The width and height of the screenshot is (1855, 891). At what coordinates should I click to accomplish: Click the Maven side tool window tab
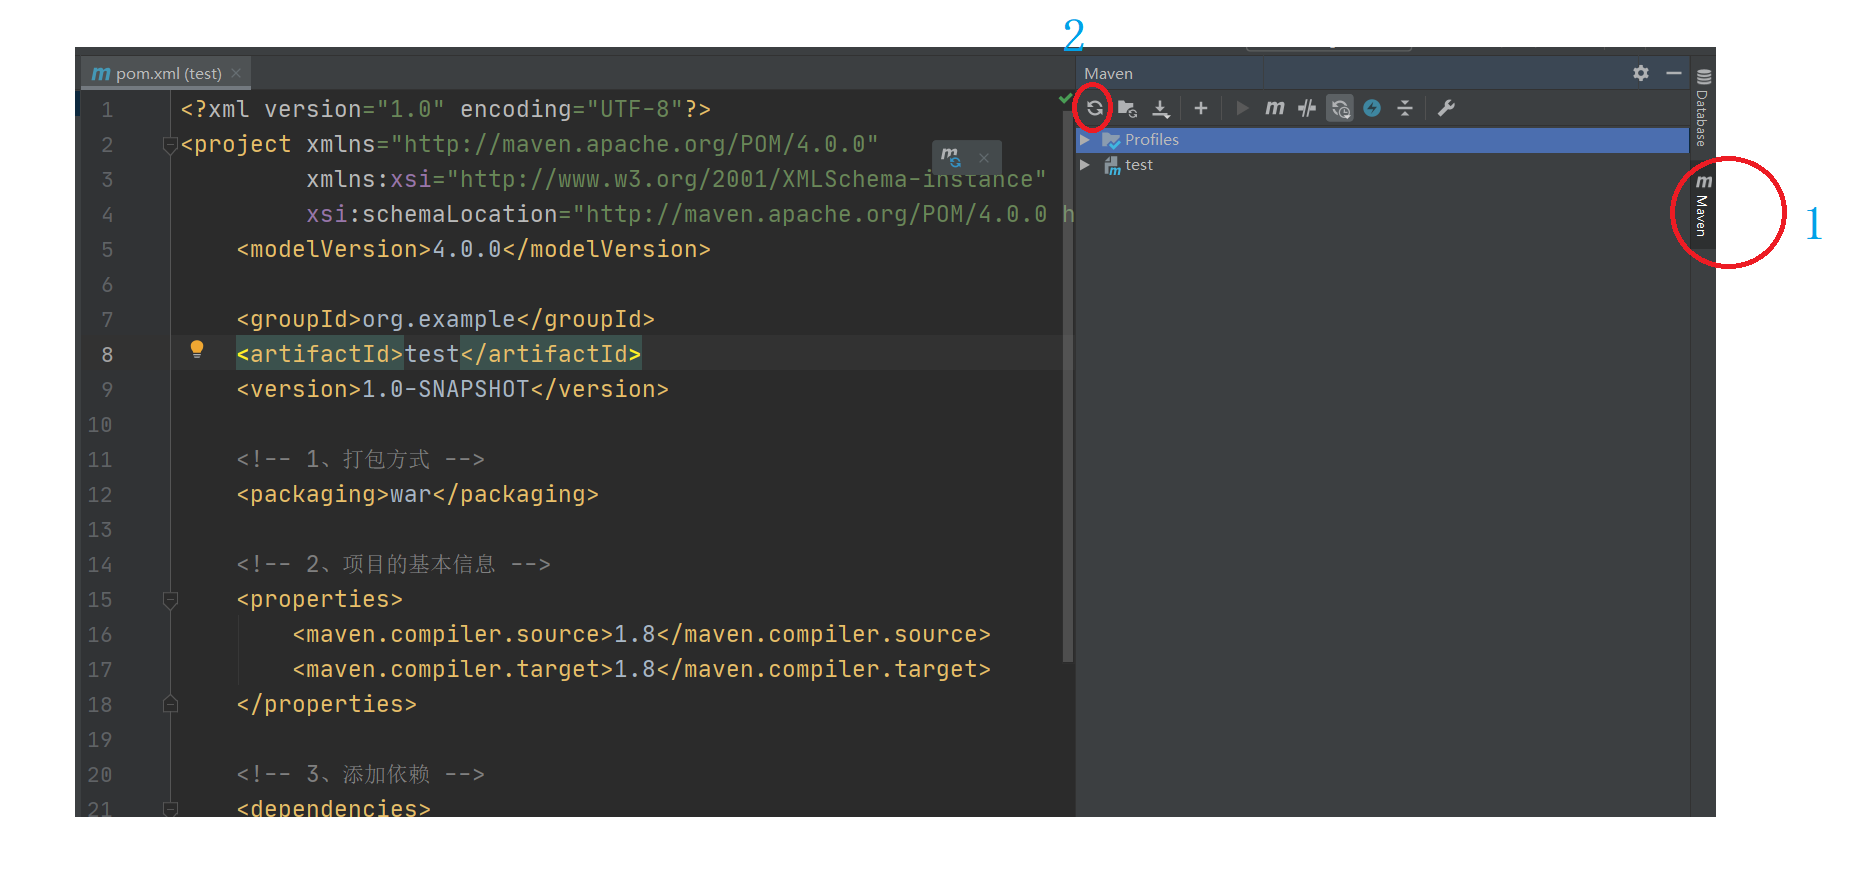pos(1703,204)
